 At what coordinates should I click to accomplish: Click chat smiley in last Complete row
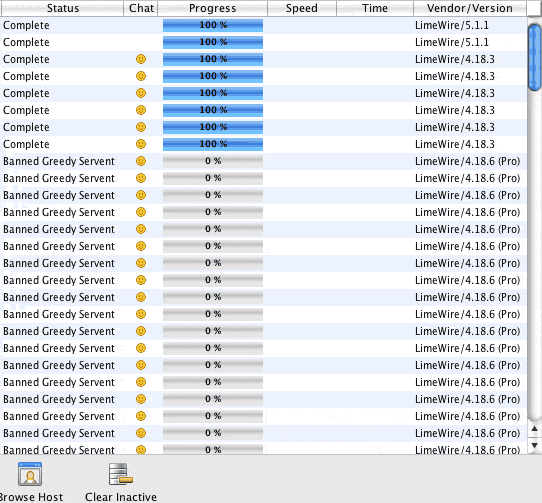pyautogui.click(x=141, y=144)
